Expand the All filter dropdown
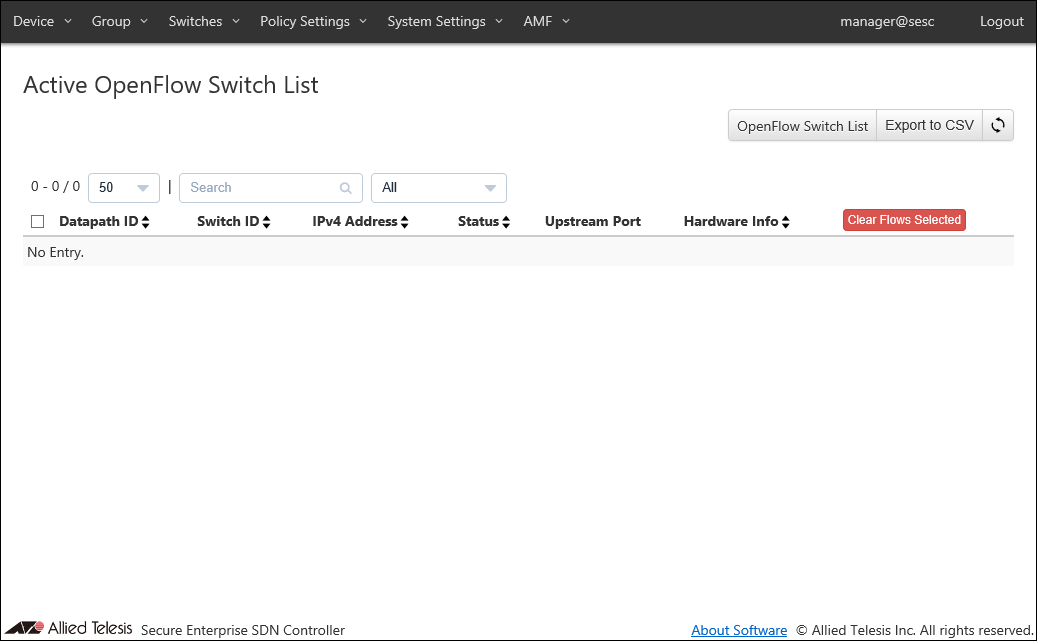The image size is (1037, 641). coord(438,188)
